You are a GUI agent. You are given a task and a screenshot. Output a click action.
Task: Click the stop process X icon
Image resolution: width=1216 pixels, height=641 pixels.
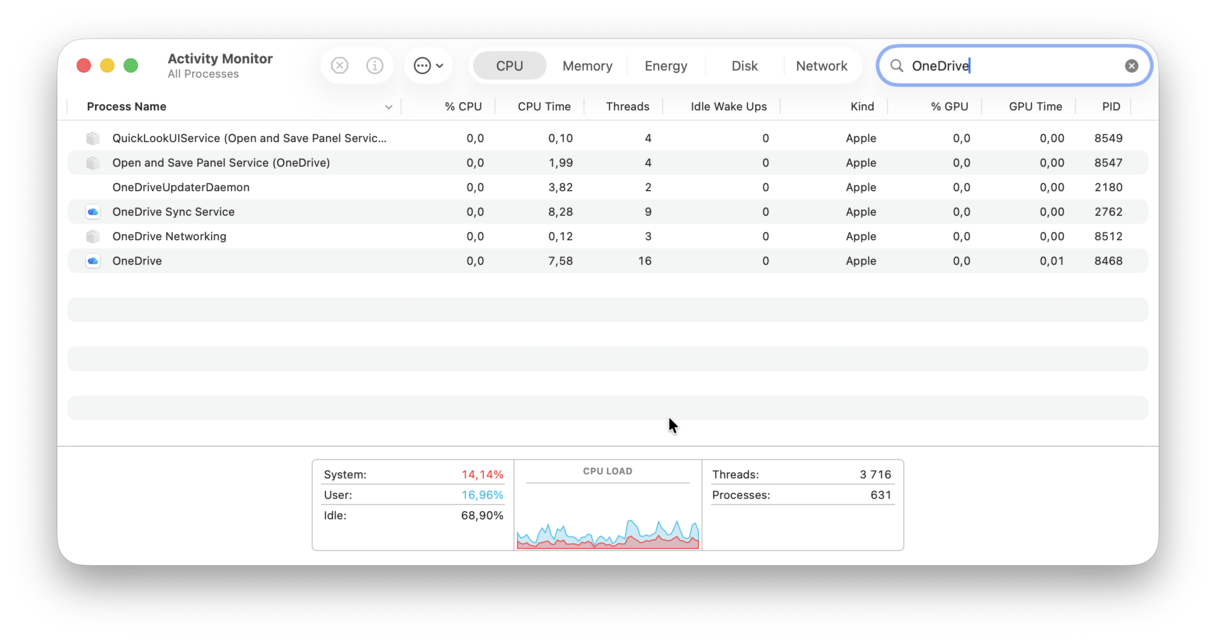click(x=340, y=66)
